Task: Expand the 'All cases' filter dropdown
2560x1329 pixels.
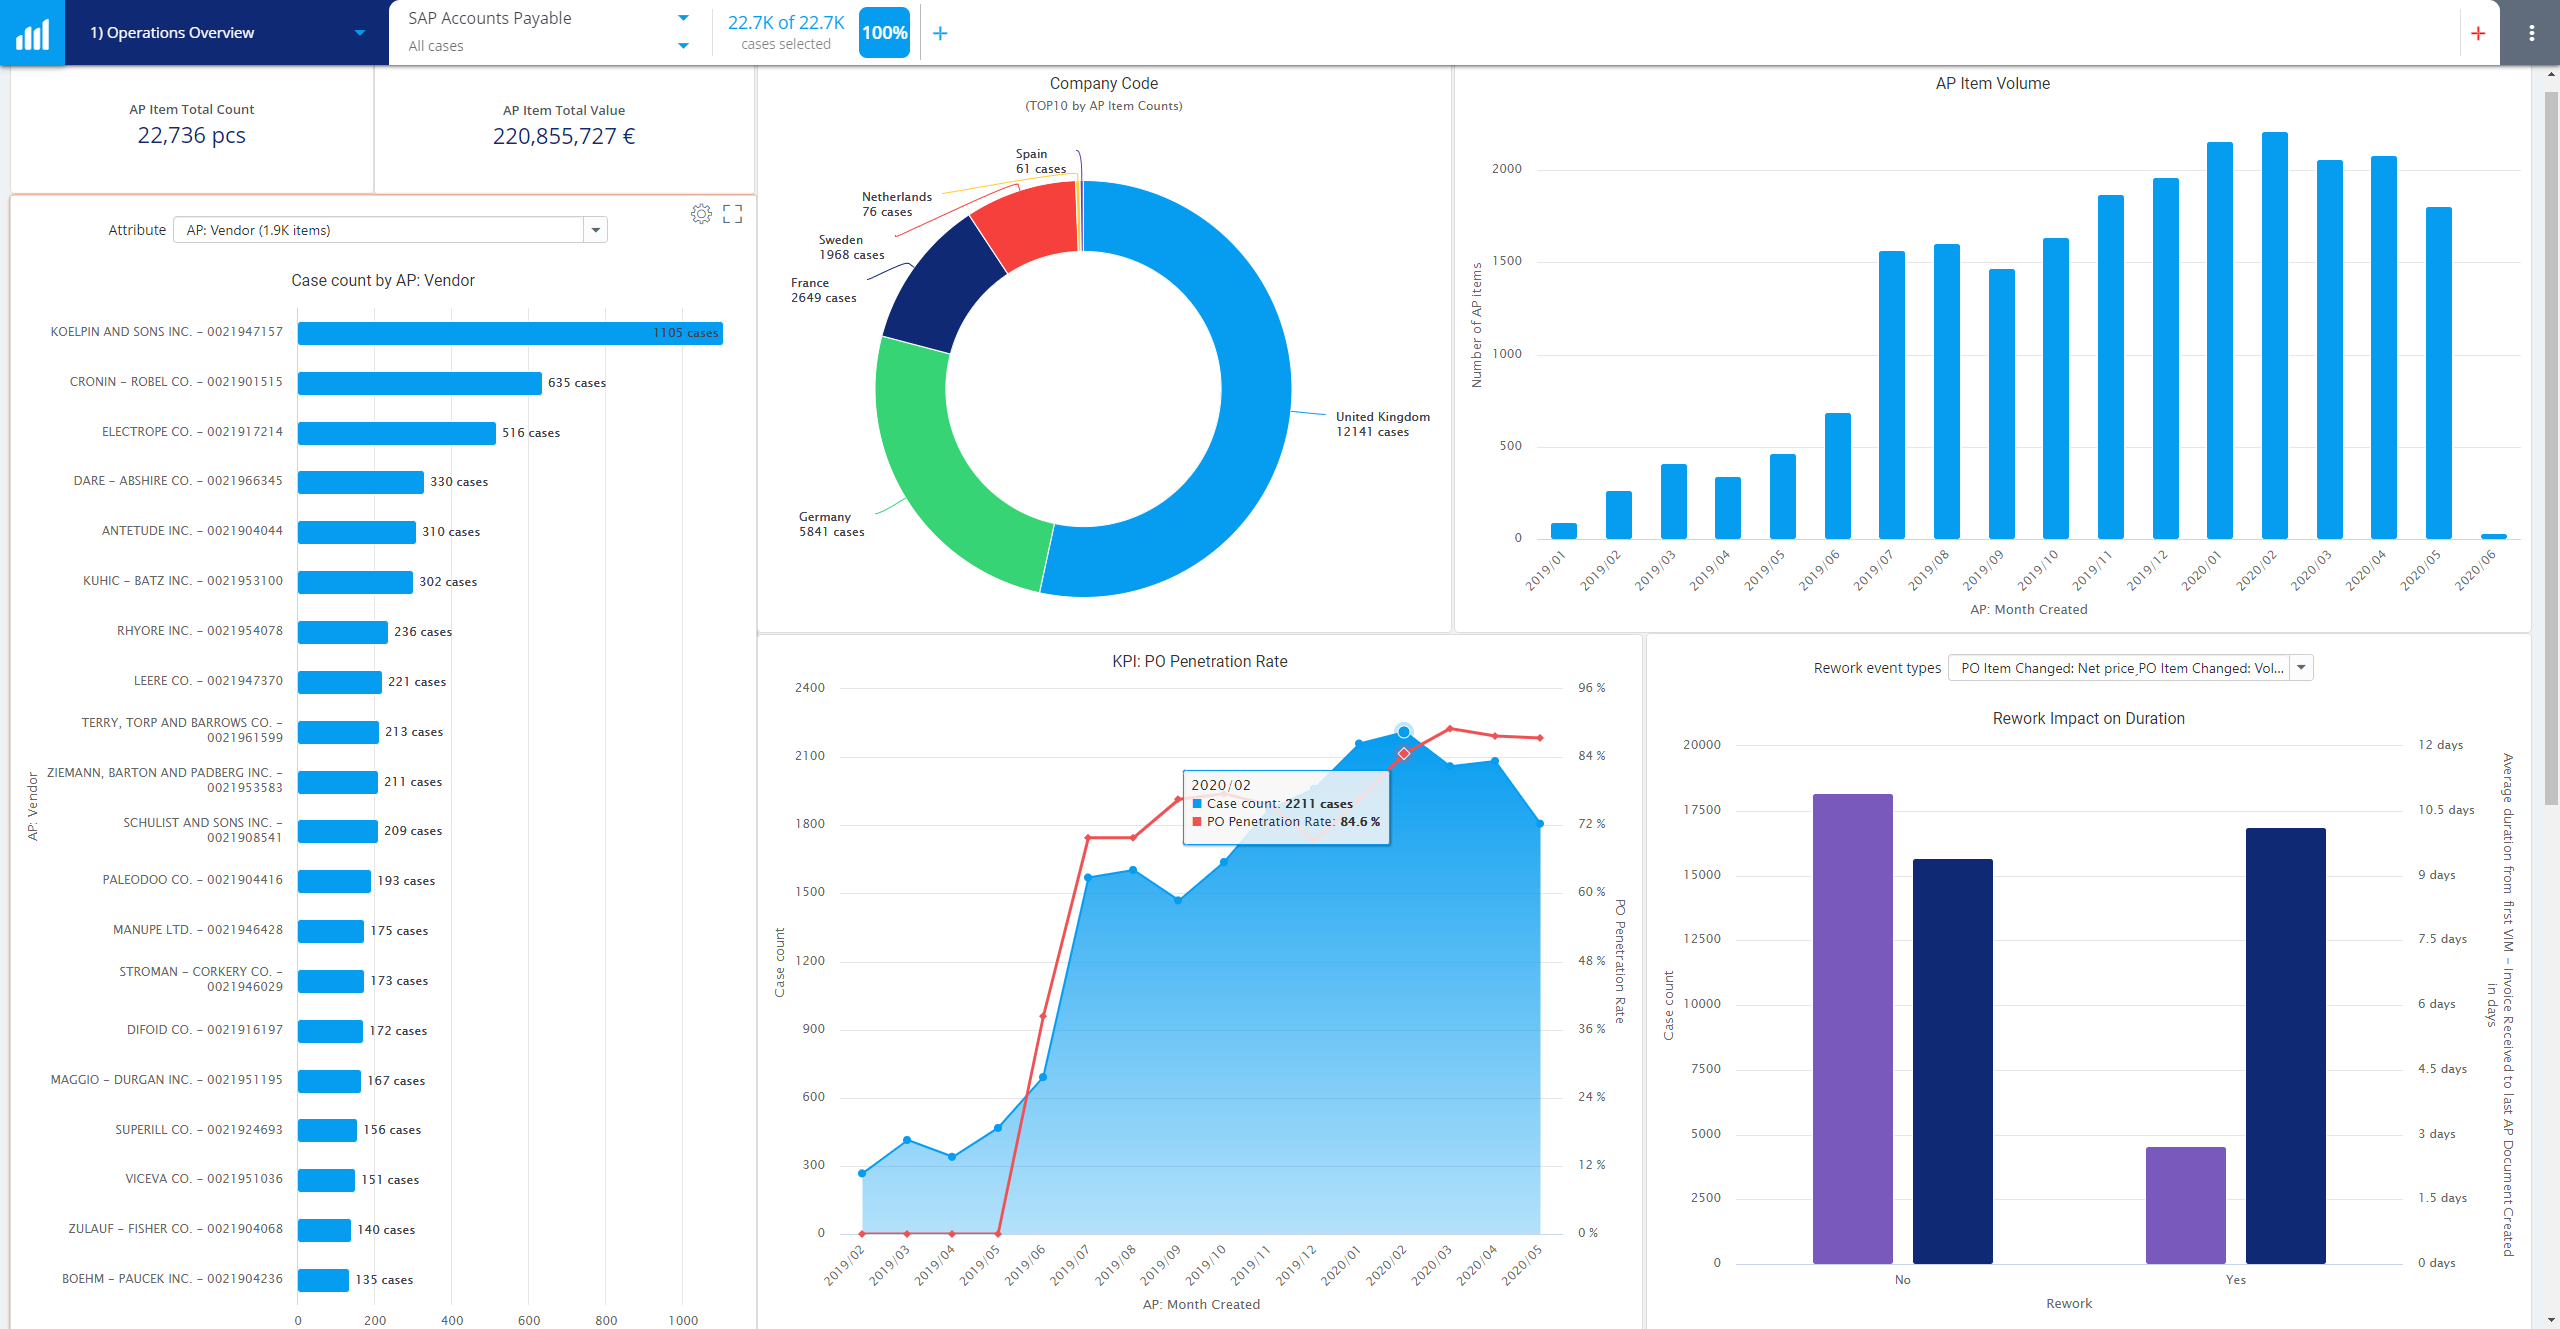Action: (x=683, y=45)
